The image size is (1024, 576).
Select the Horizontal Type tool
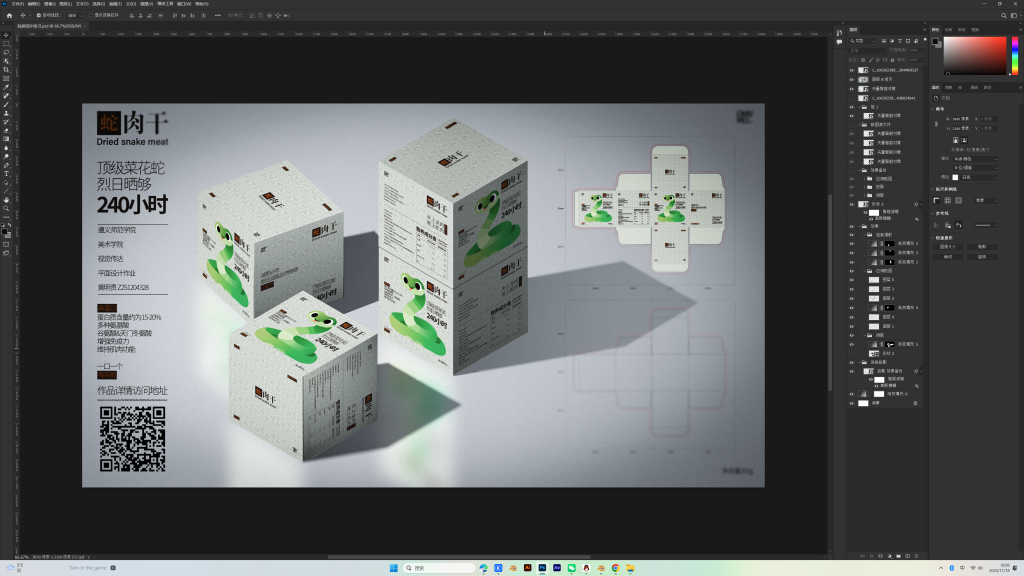pyautogui.click(x=6, y=174)
